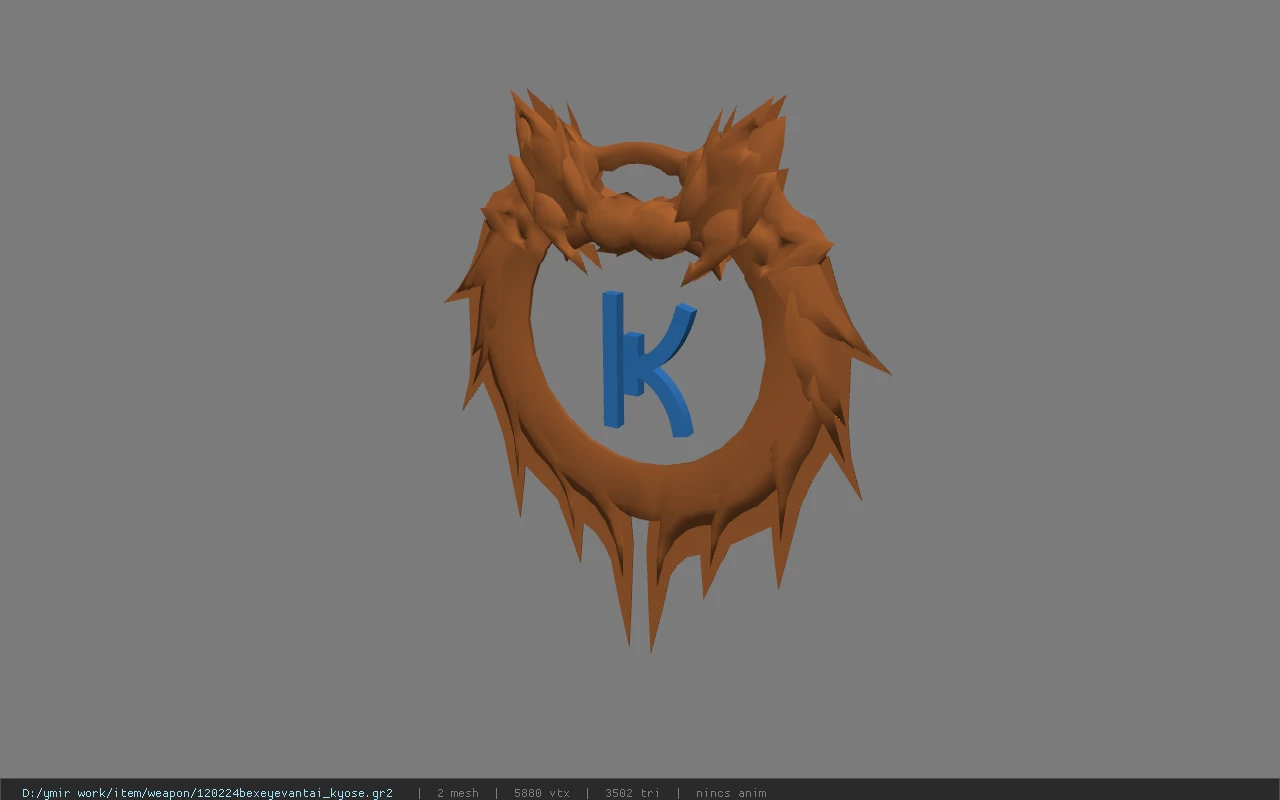Click the 'nincs anim' status text
1280x800 pixels.
click(x=731, y=793)
